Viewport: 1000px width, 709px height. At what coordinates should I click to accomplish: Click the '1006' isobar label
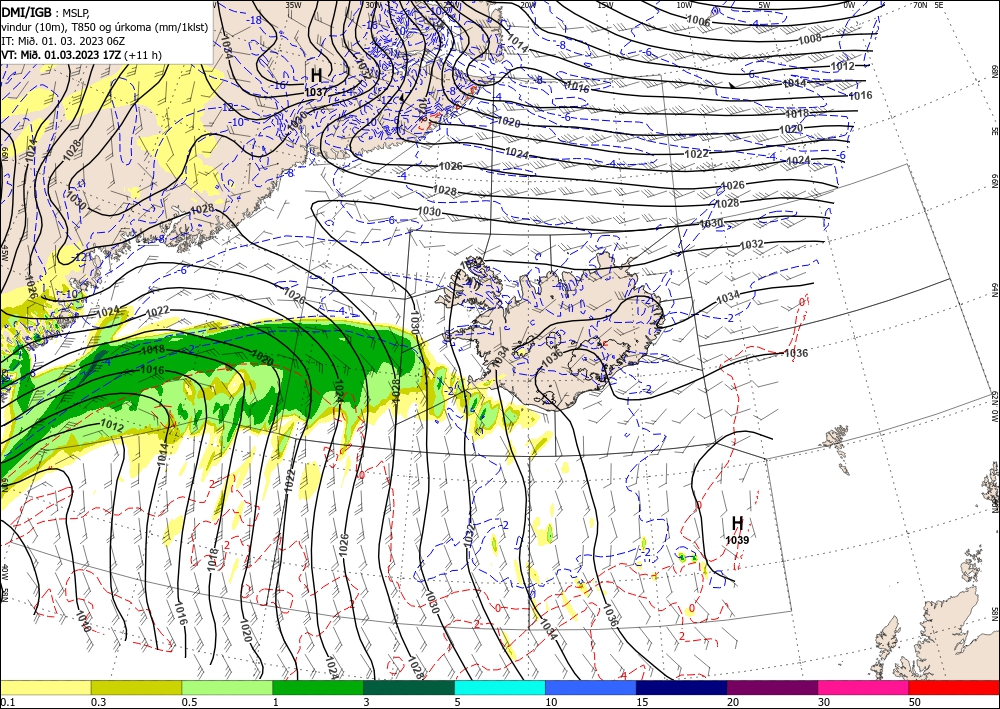(x=698, y=20)
